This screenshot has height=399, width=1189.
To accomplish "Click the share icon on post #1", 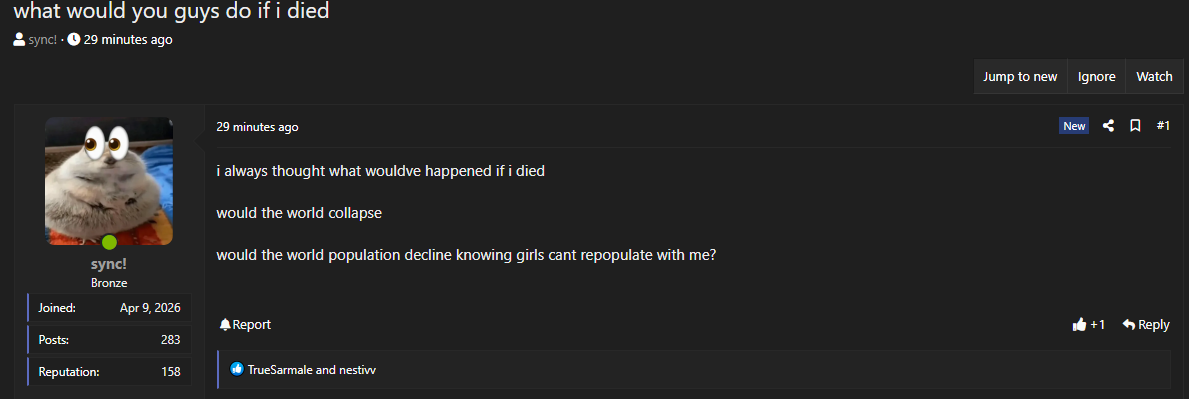I will pos(1108,126).
